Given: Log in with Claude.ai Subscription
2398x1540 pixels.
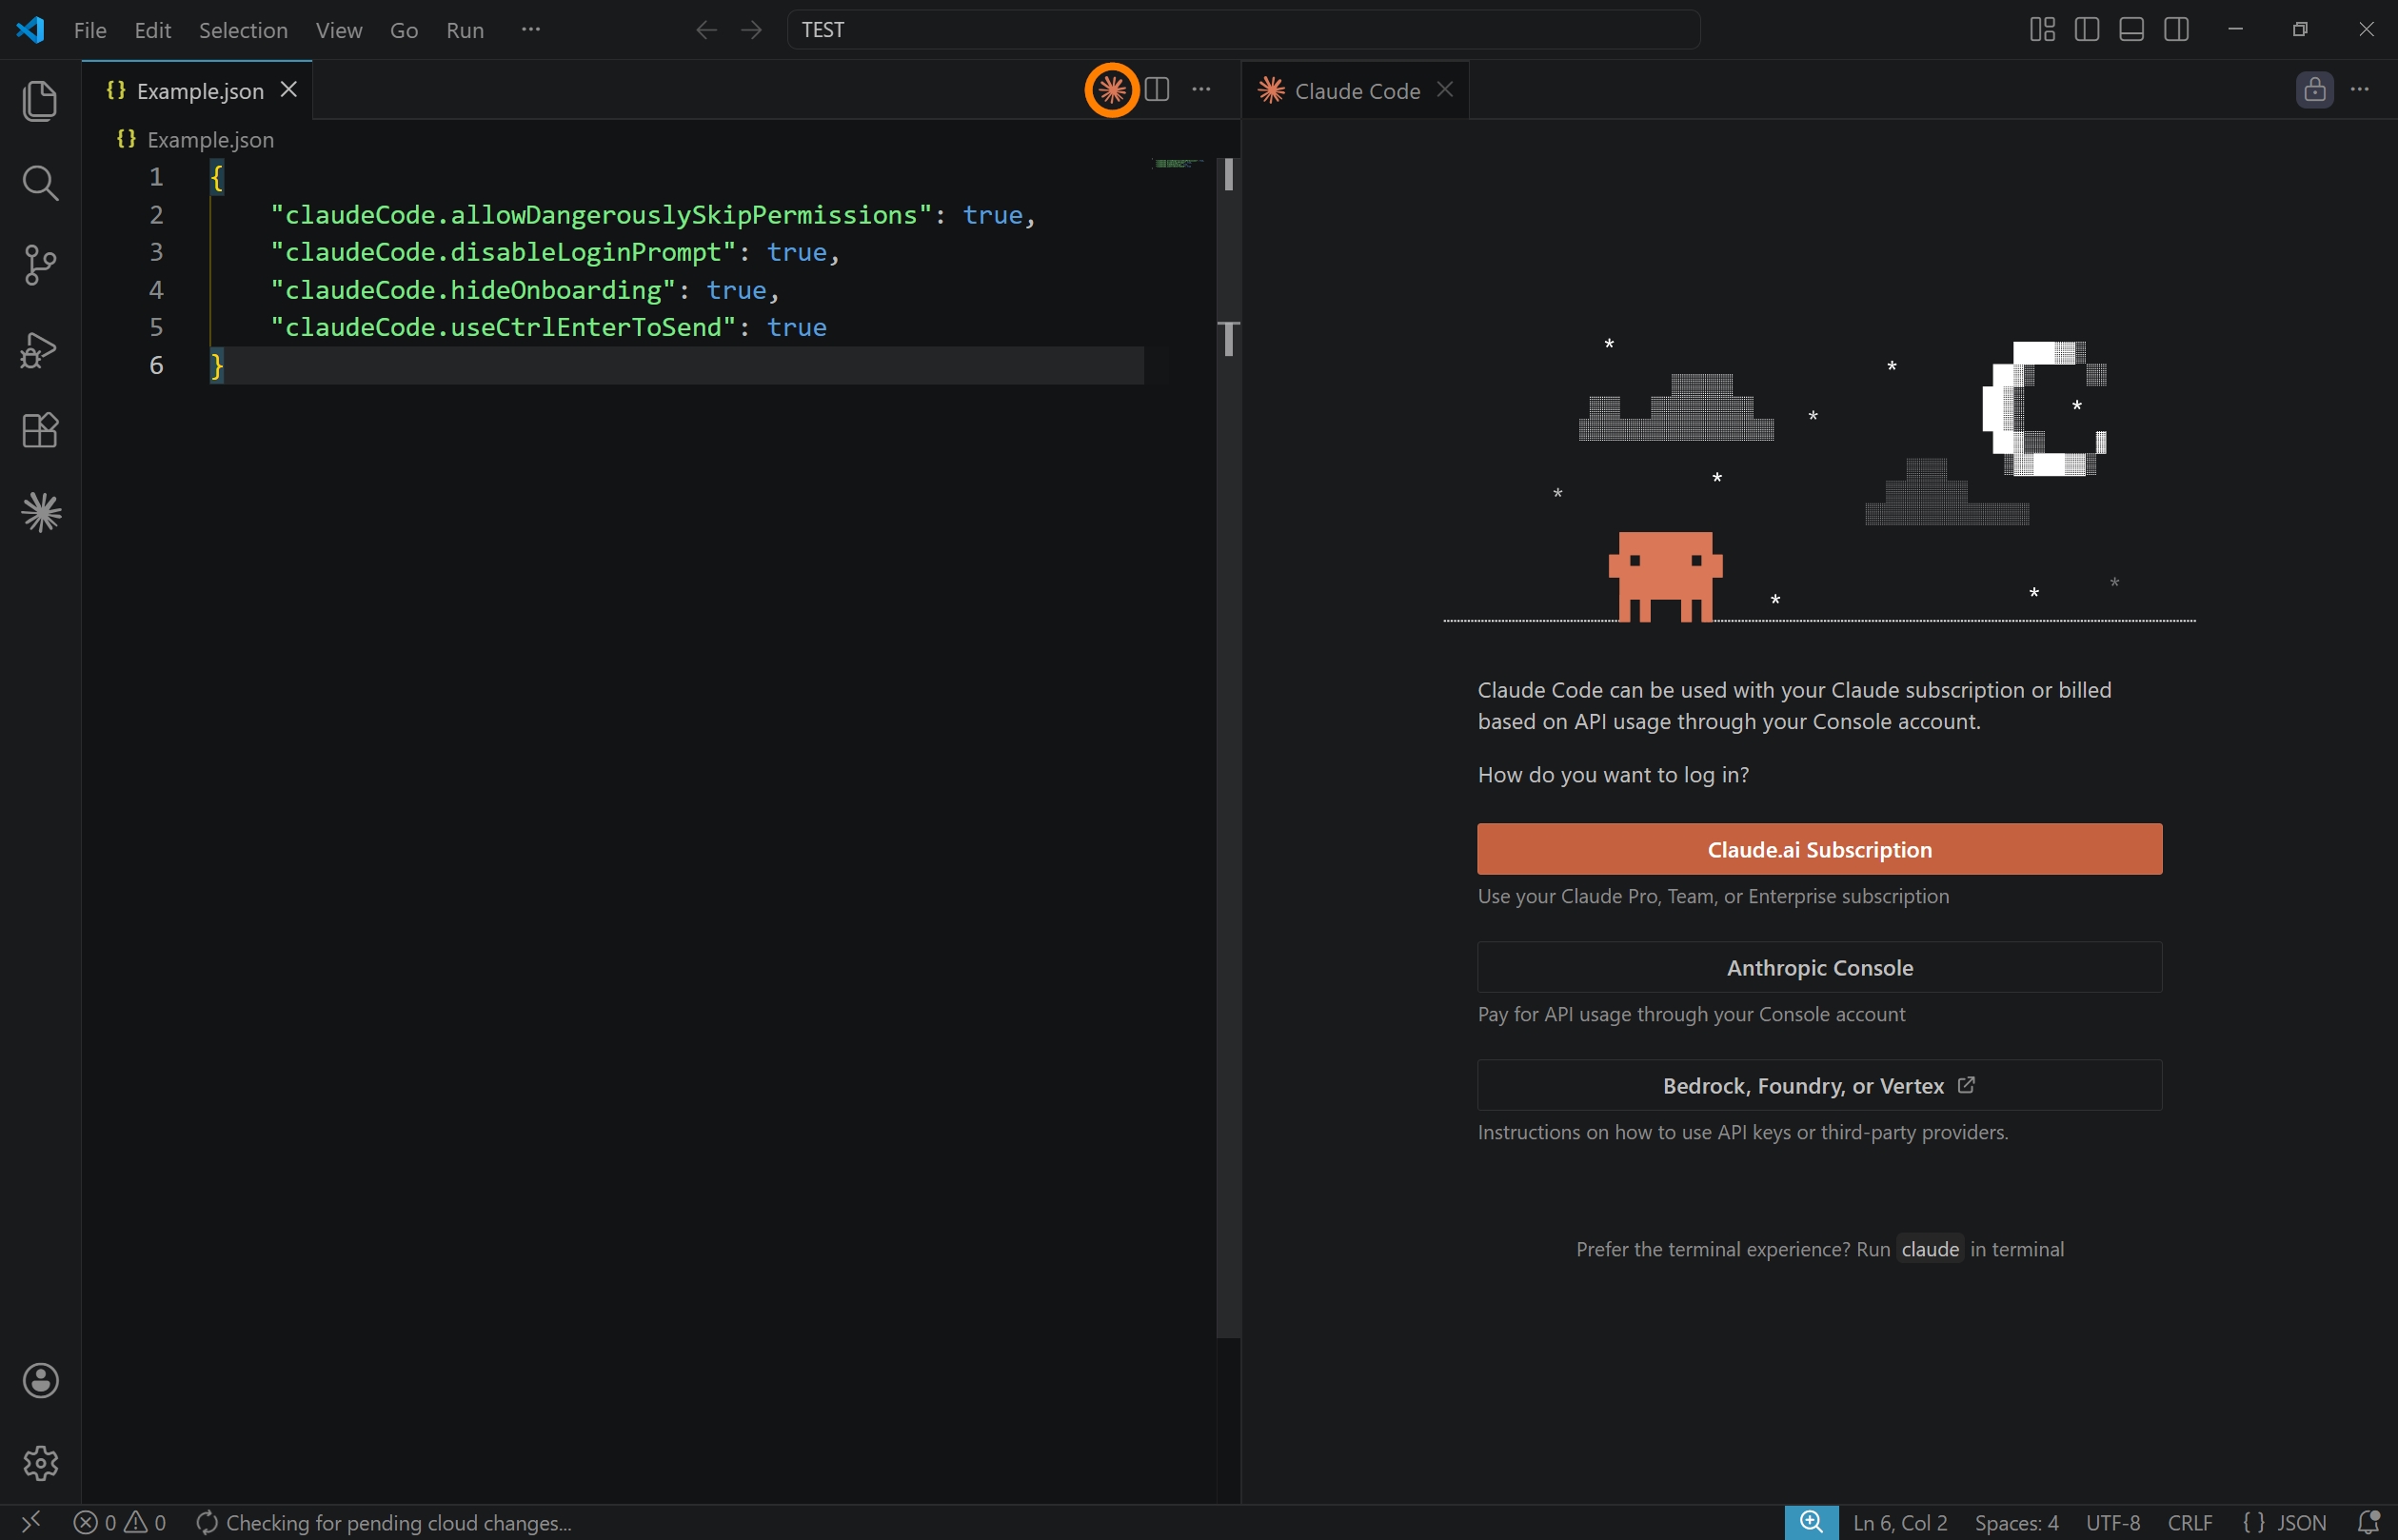Looking at the screenshot, I should (1819, 849).
